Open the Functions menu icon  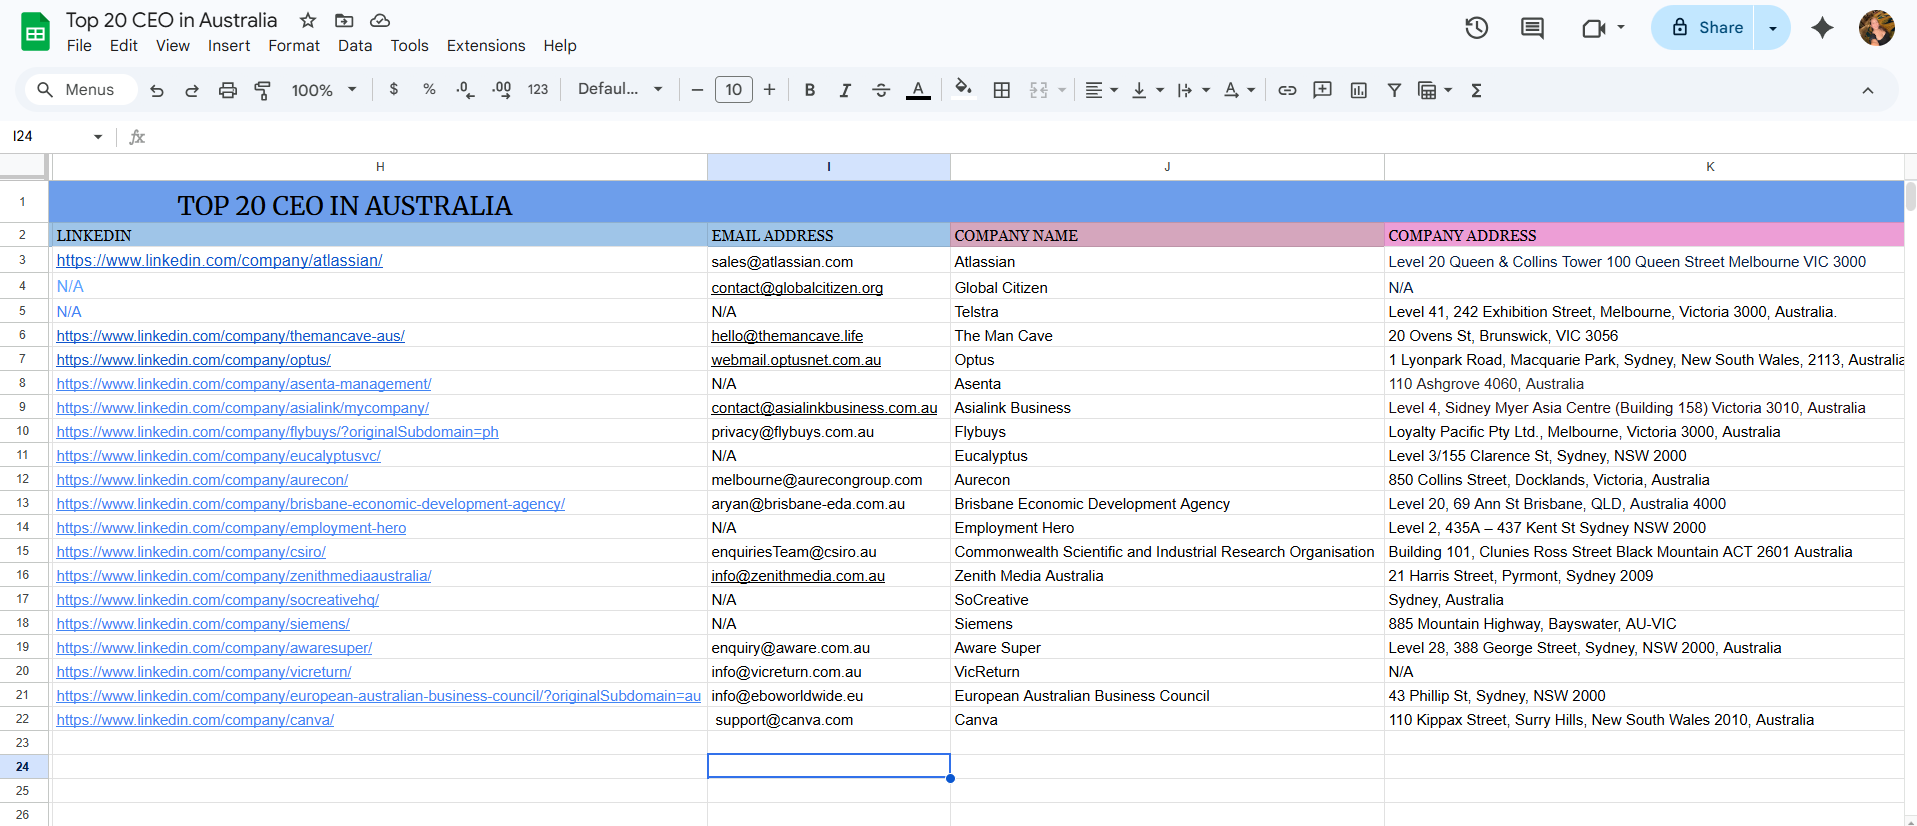(1476, 90)
